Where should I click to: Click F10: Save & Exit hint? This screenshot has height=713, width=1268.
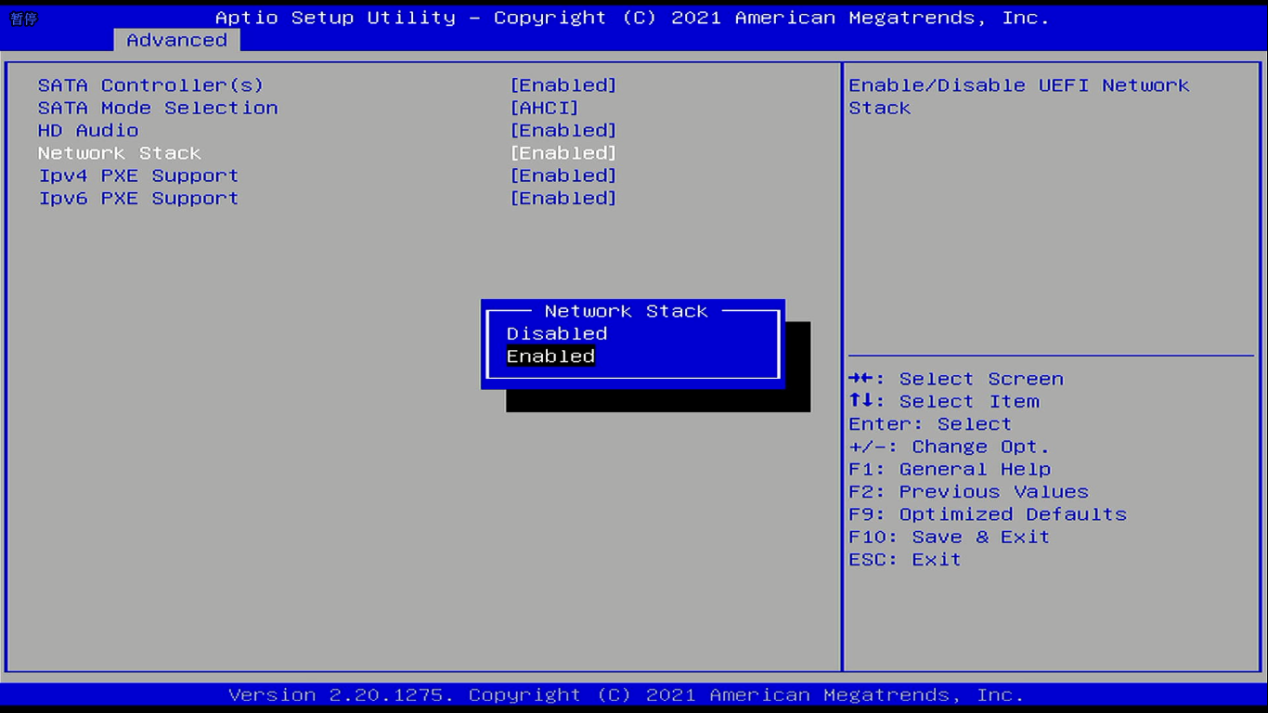(949, 537)
